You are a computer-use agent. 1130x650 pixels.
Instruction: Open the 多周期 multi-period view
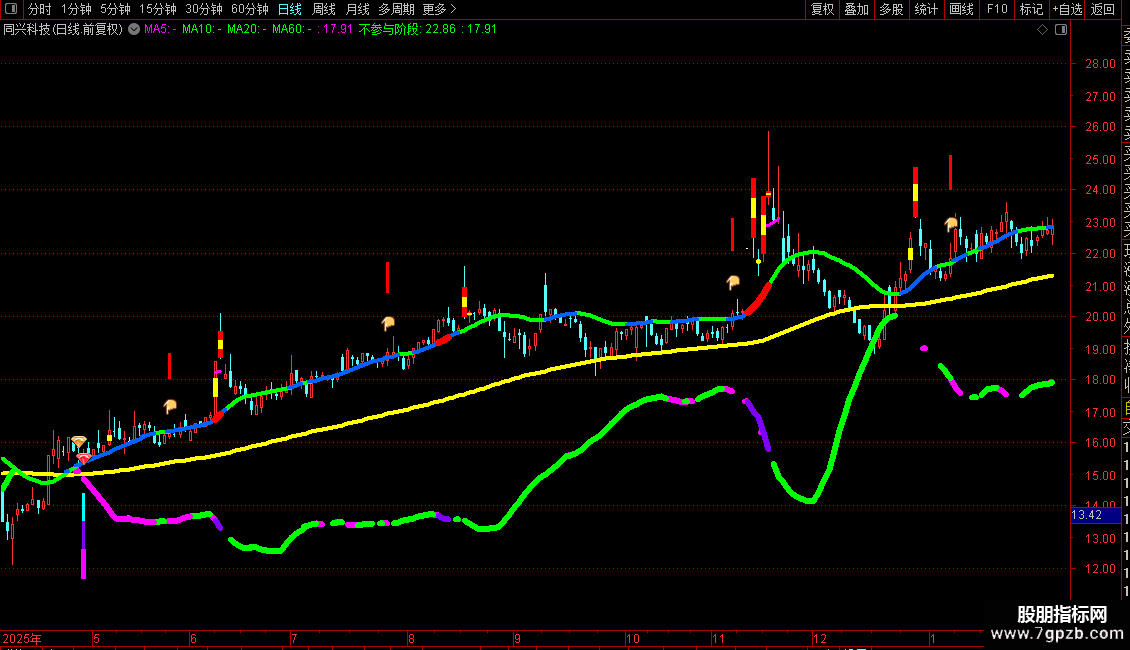click(396, 9)
